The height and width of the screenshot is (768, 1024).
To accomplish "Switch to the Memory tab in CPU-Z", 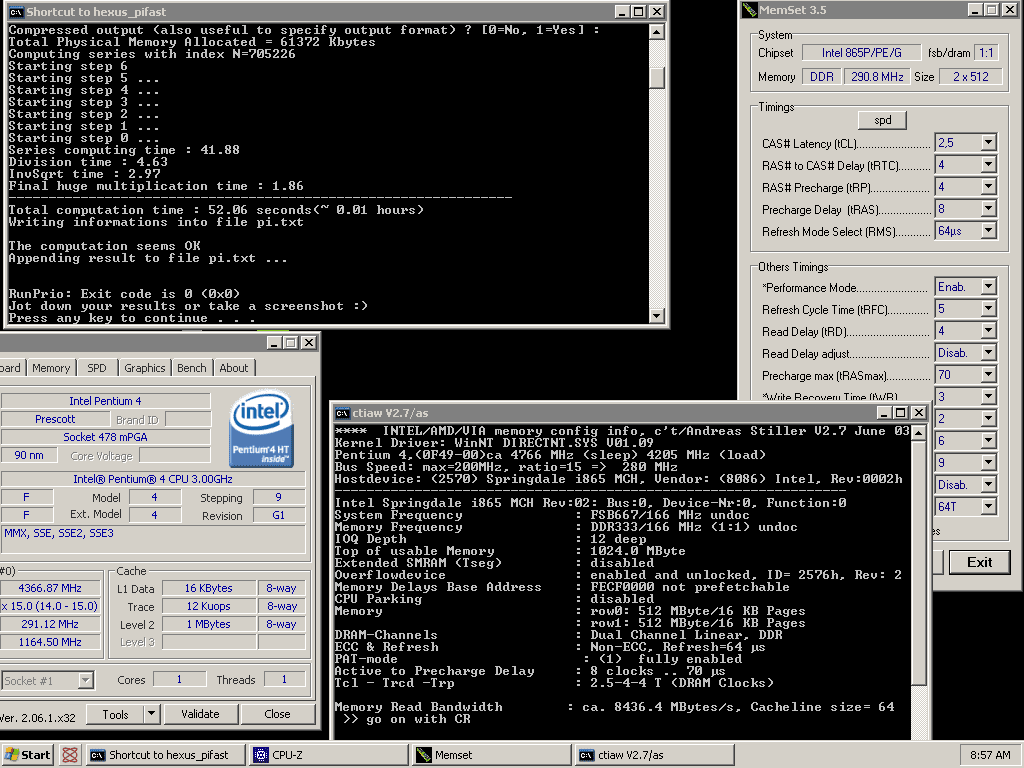I will coord(51,368).
